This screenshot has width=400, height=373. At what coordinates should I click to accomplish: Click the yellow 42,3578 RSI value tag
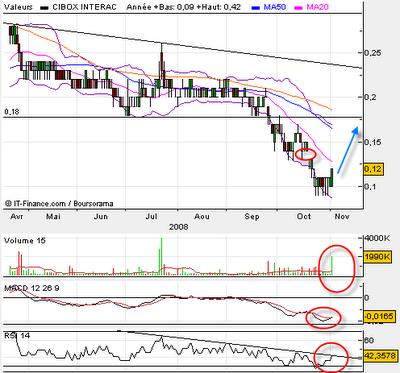(x=380, y=355)
